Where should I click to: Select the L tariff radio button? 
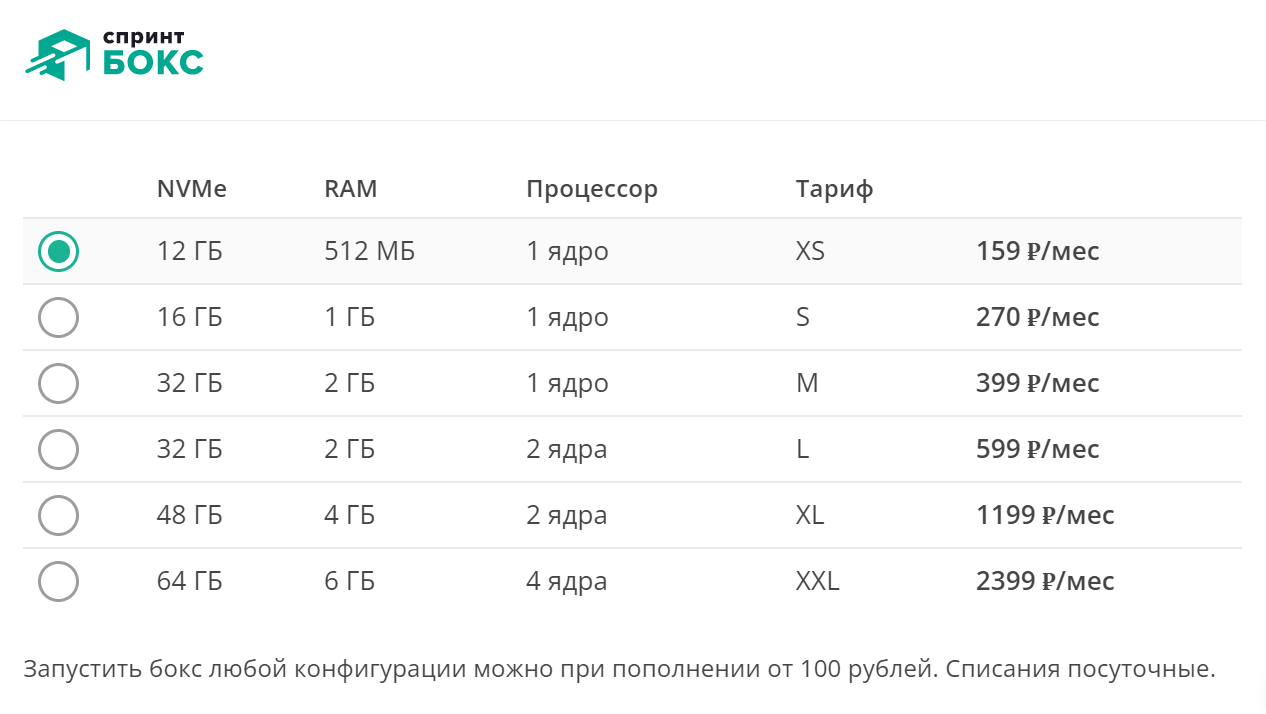tap(59, 449)
